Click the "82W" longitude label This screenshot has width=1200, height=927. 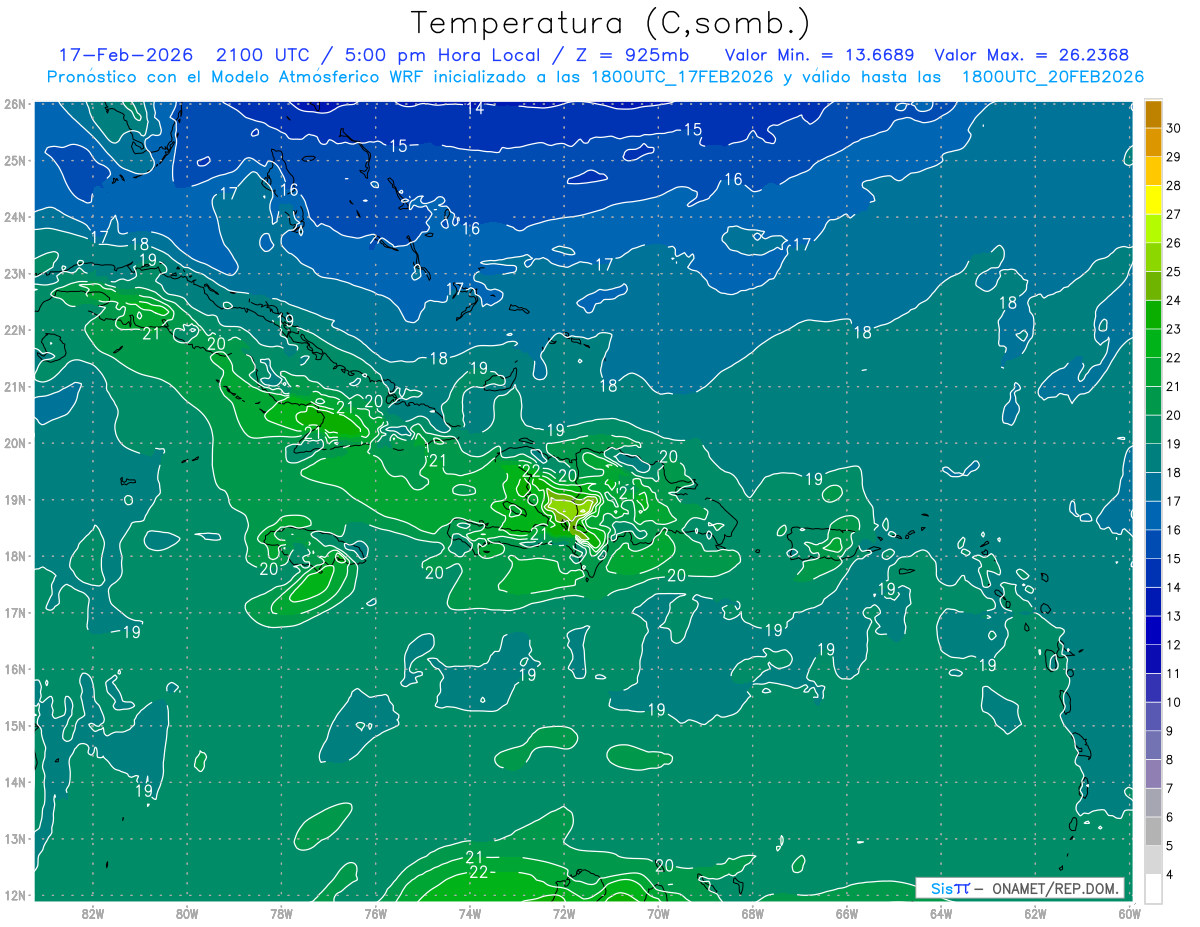[x=92, y=914]
